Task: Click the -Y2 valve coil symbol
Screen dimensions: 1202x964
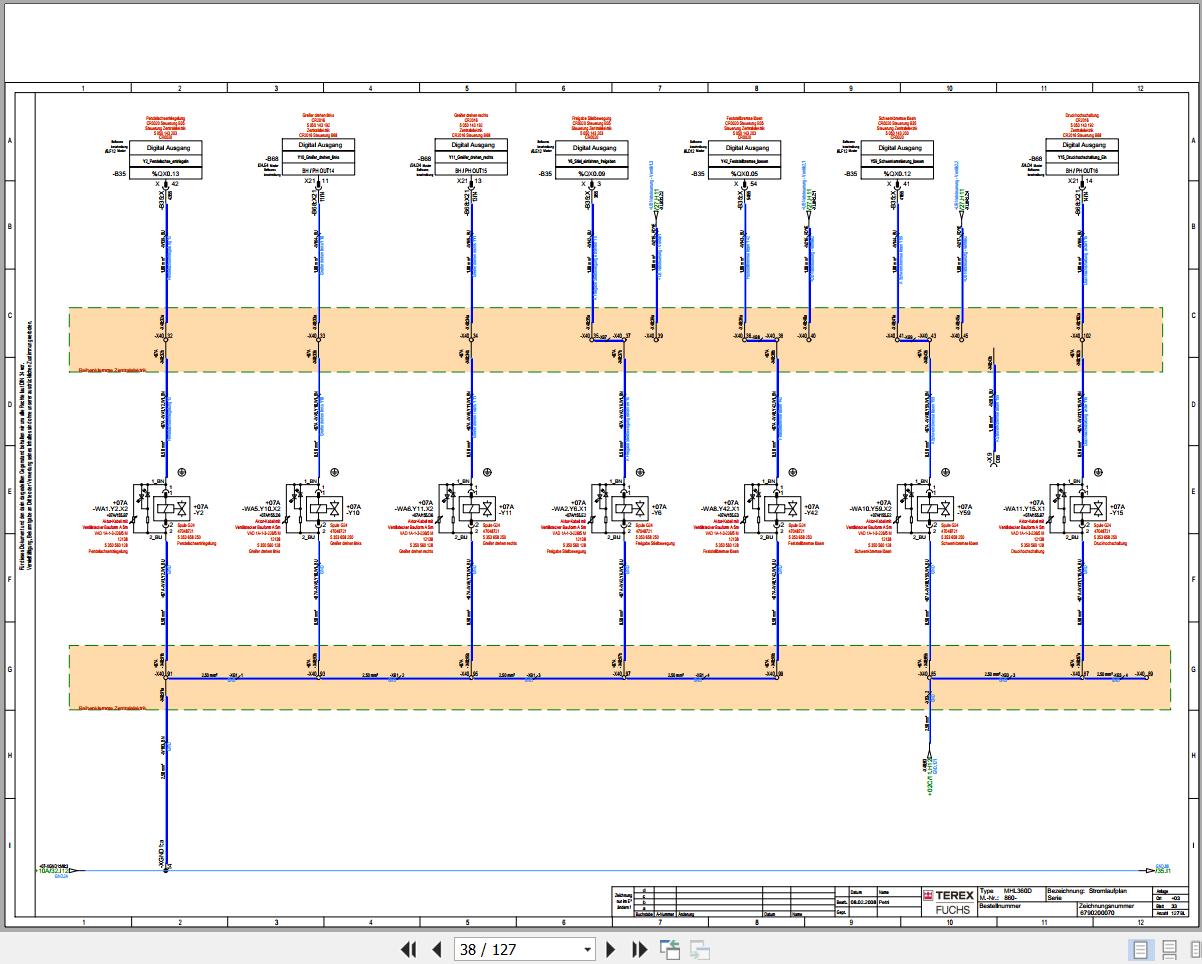Action: (x=166, y=508)
